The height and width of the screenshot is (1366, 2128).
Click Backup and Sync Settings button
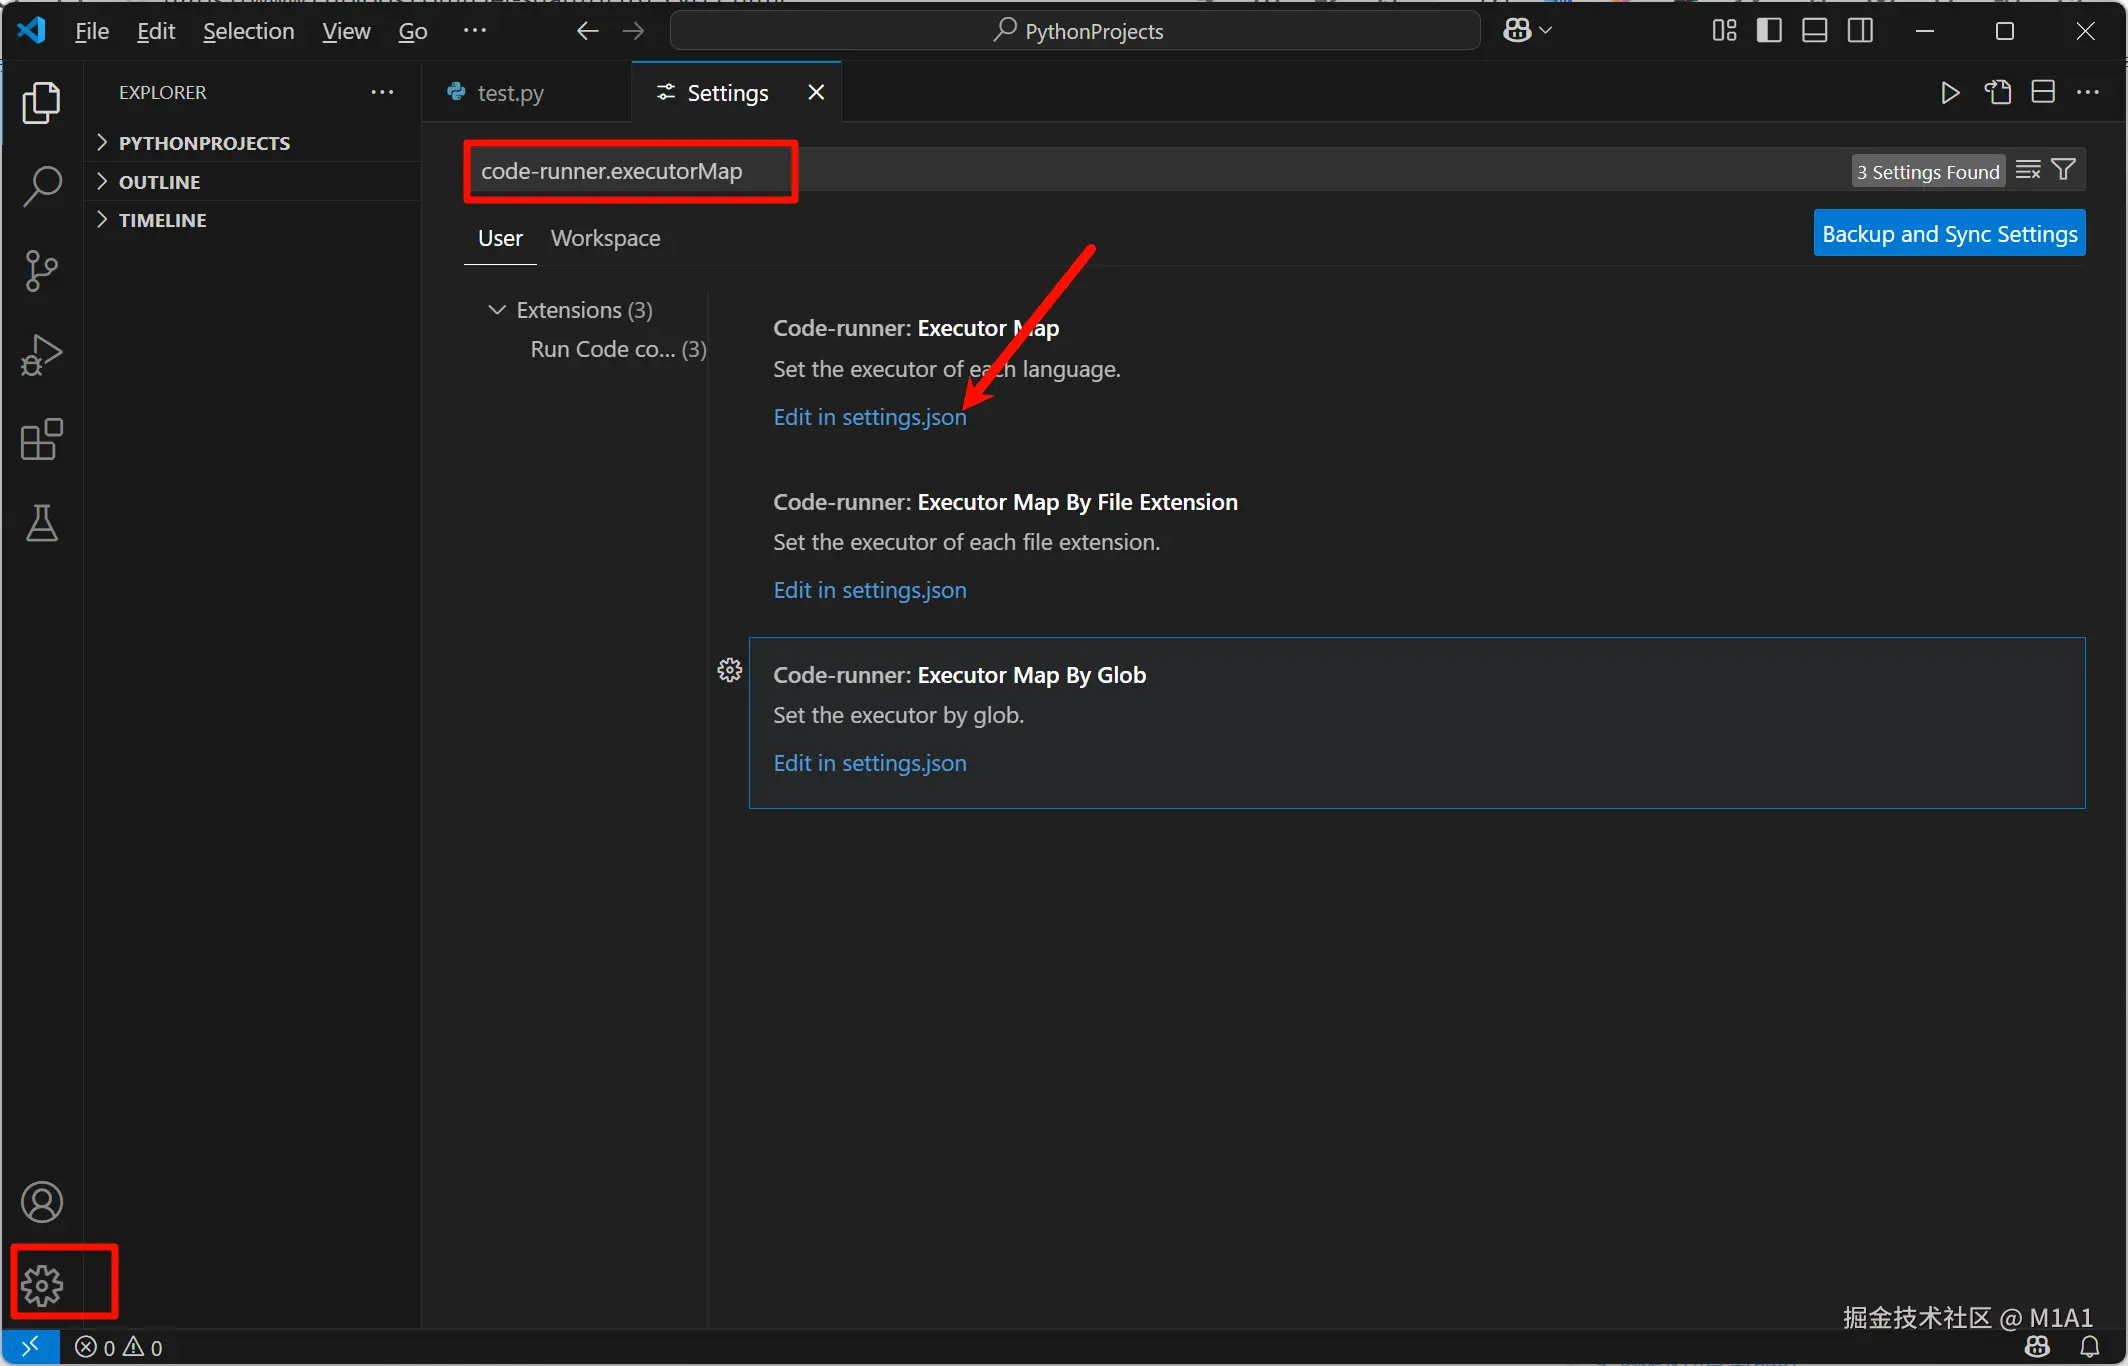point(1948,233)
